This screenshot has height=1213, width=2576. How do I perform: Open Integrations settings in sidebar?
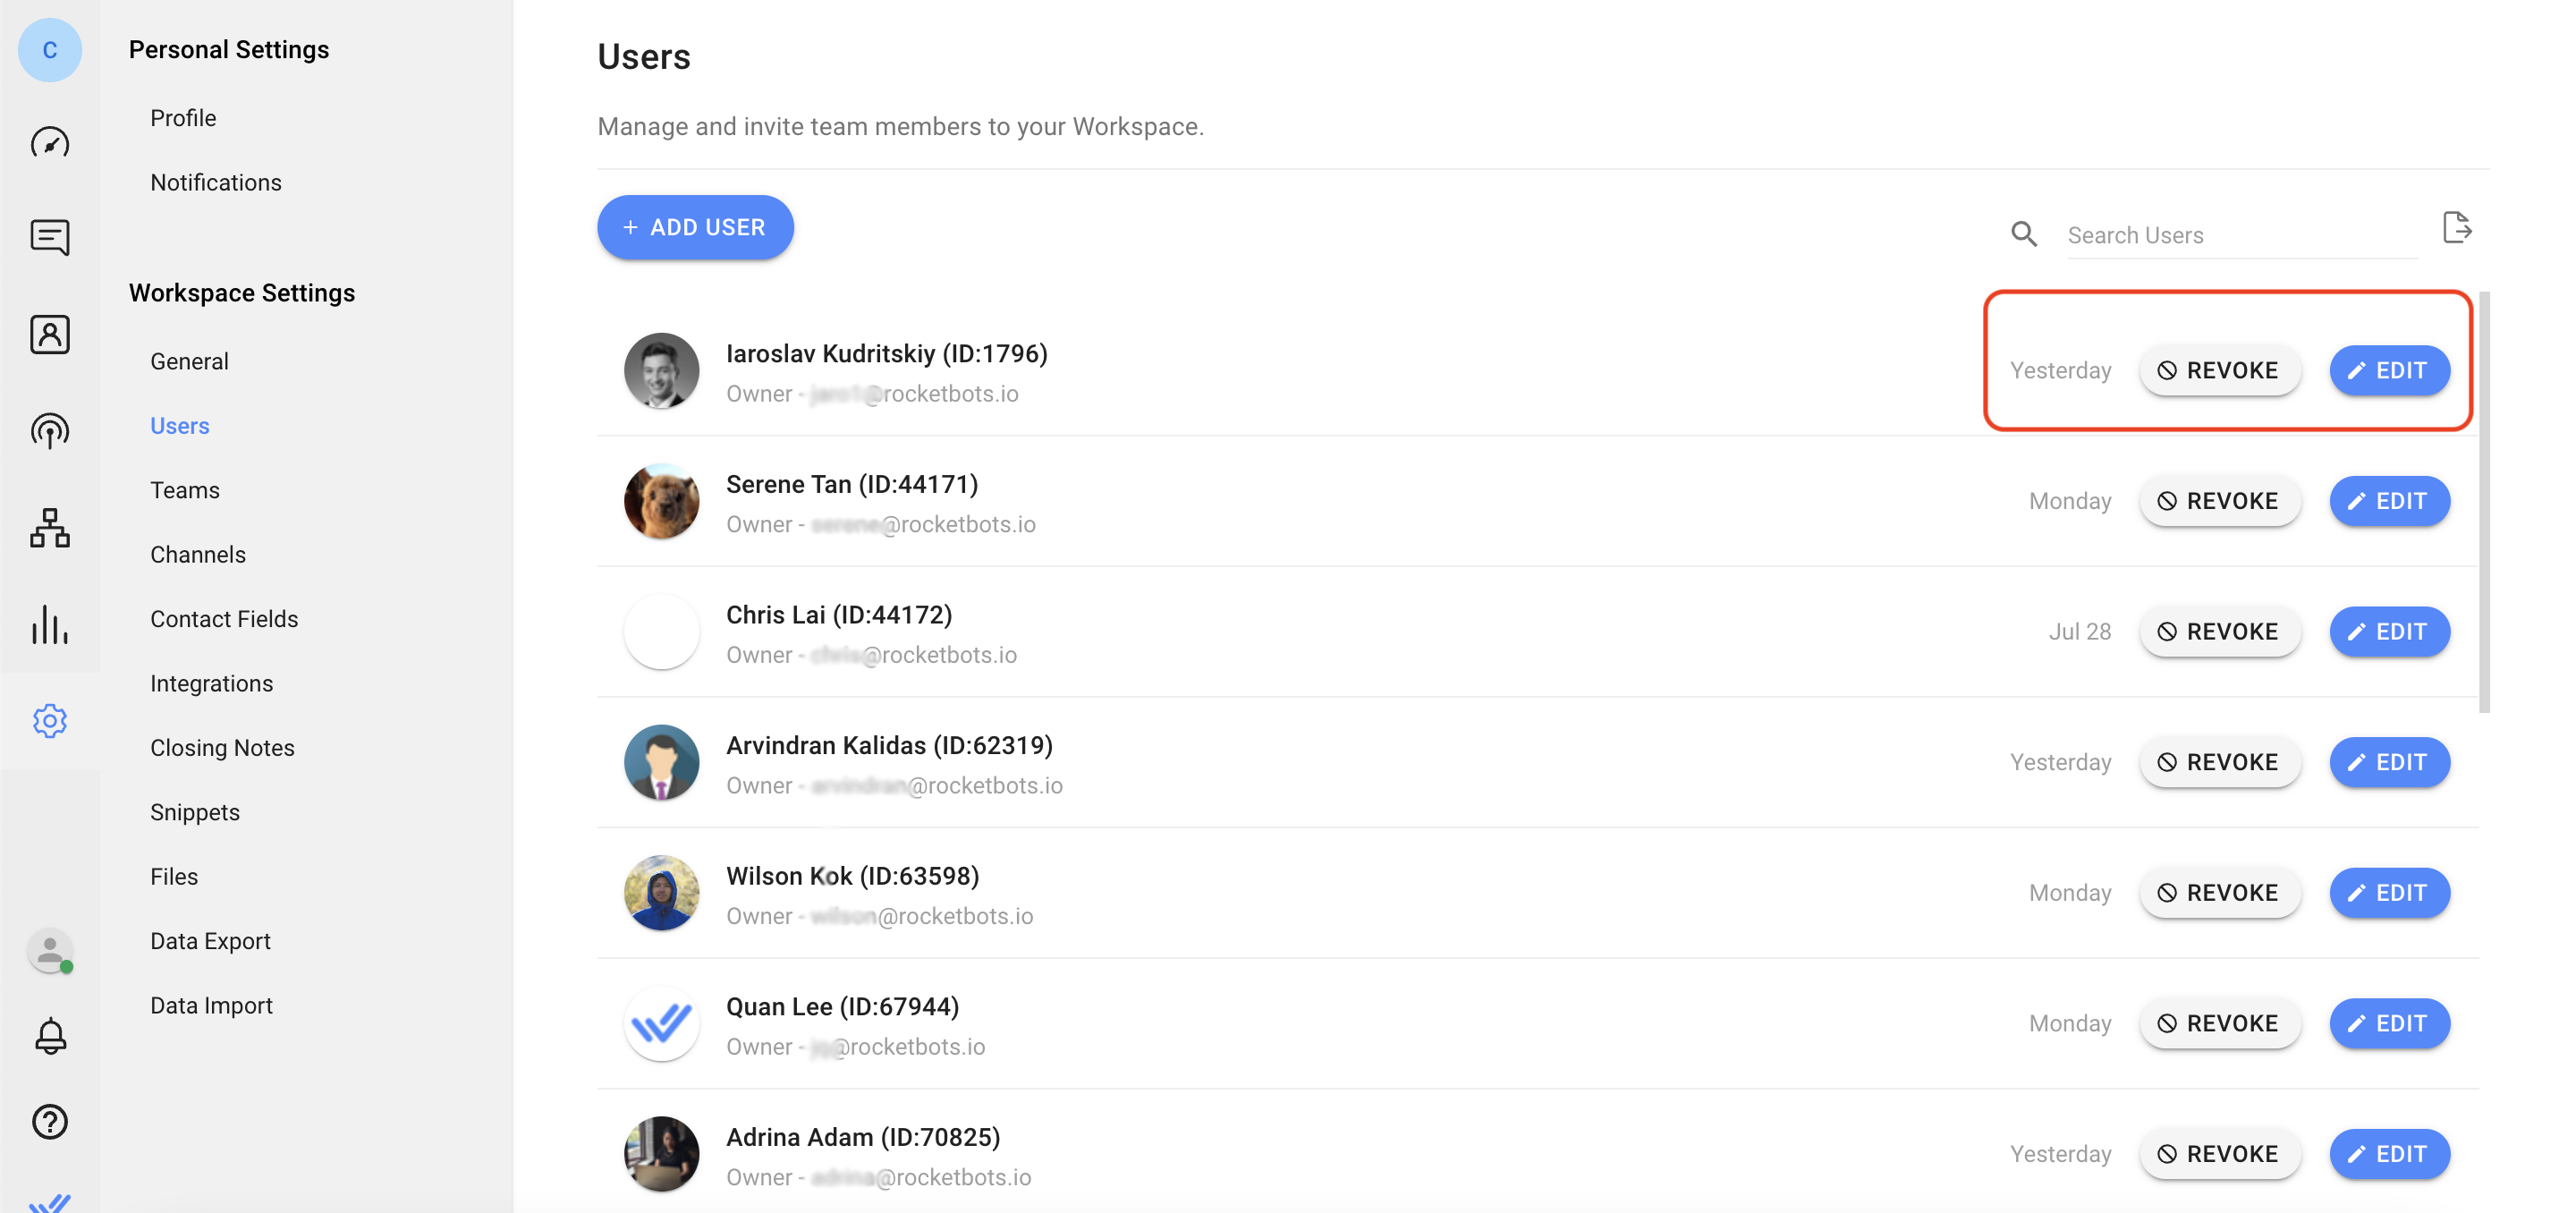pos(212,683)
